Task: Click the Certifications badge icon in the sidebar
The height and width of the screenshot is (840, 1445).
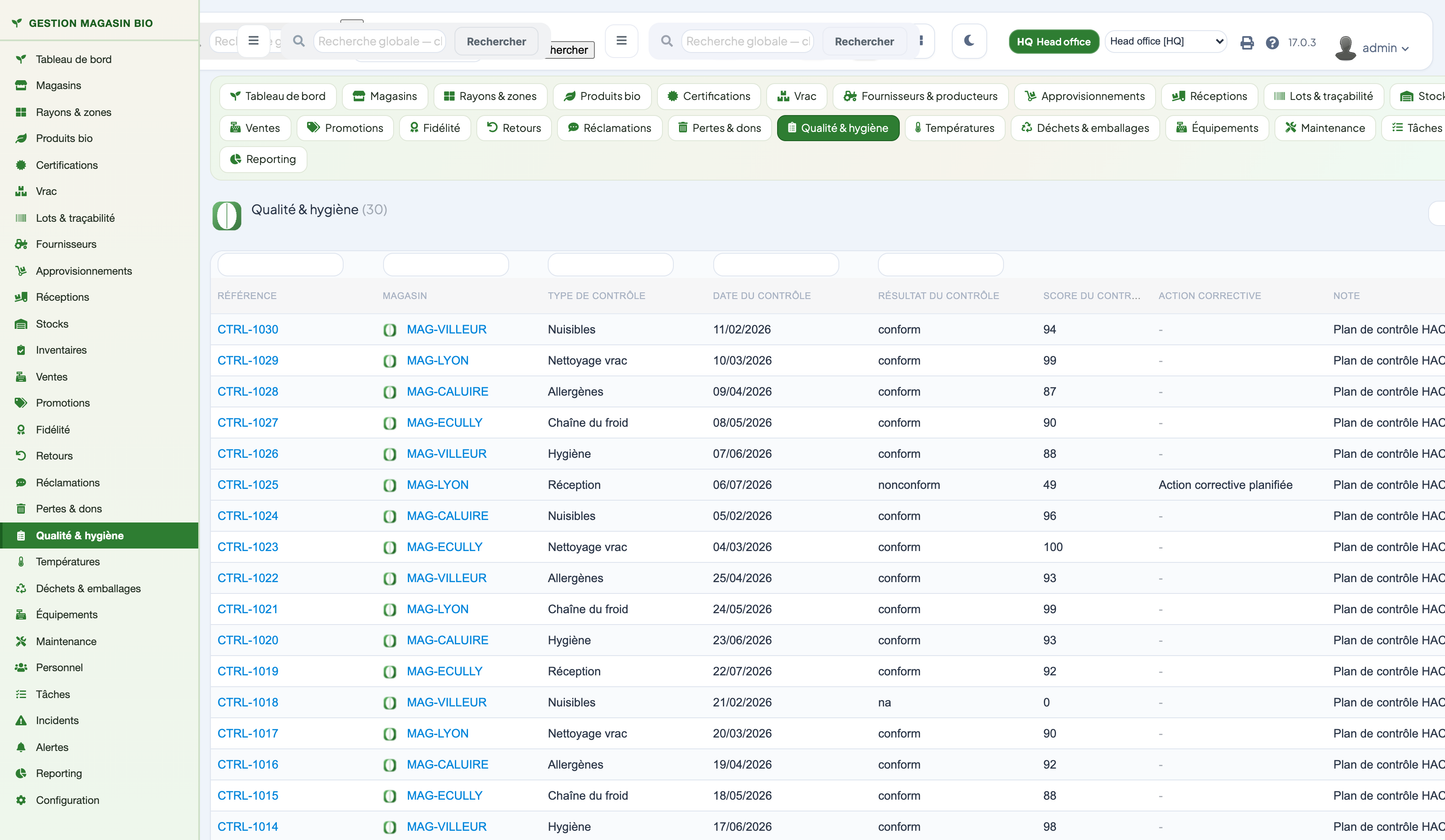Action: tap(21, 165)
